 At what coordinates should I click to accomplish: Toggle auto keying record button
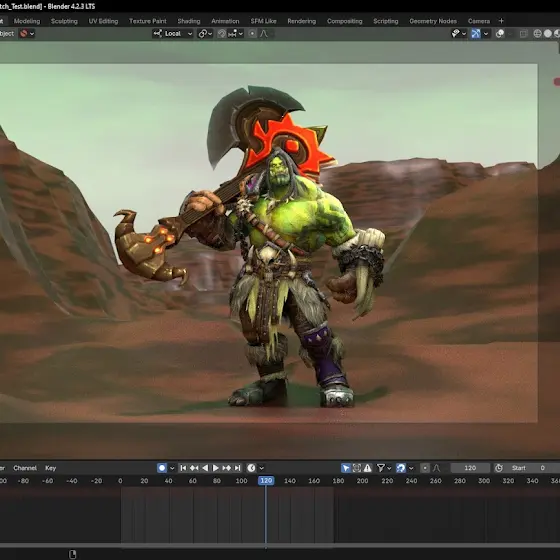(162, 468)
